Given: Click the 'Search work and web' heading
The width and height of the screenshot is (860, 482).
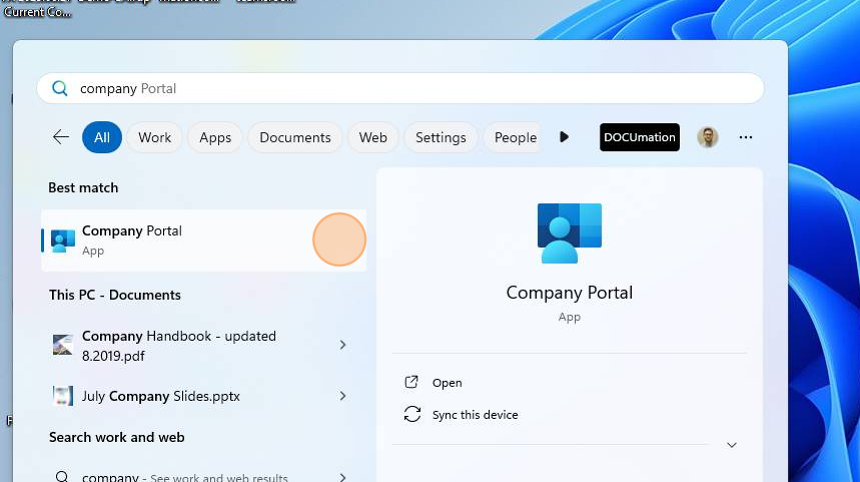Looking at the screenshot, I should click(x=117, y=437).
